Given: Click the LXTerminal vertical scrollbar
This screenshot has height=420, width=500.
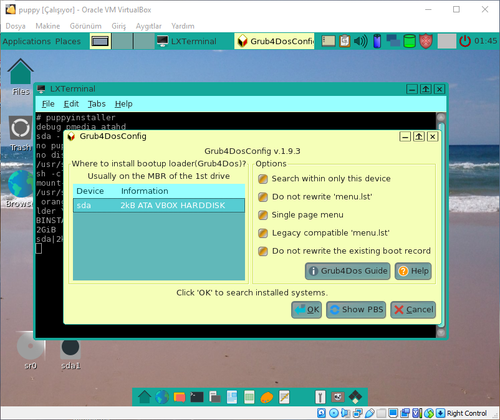Looking at the screenshot, I should pyautogui.click(x=441, y=225).
